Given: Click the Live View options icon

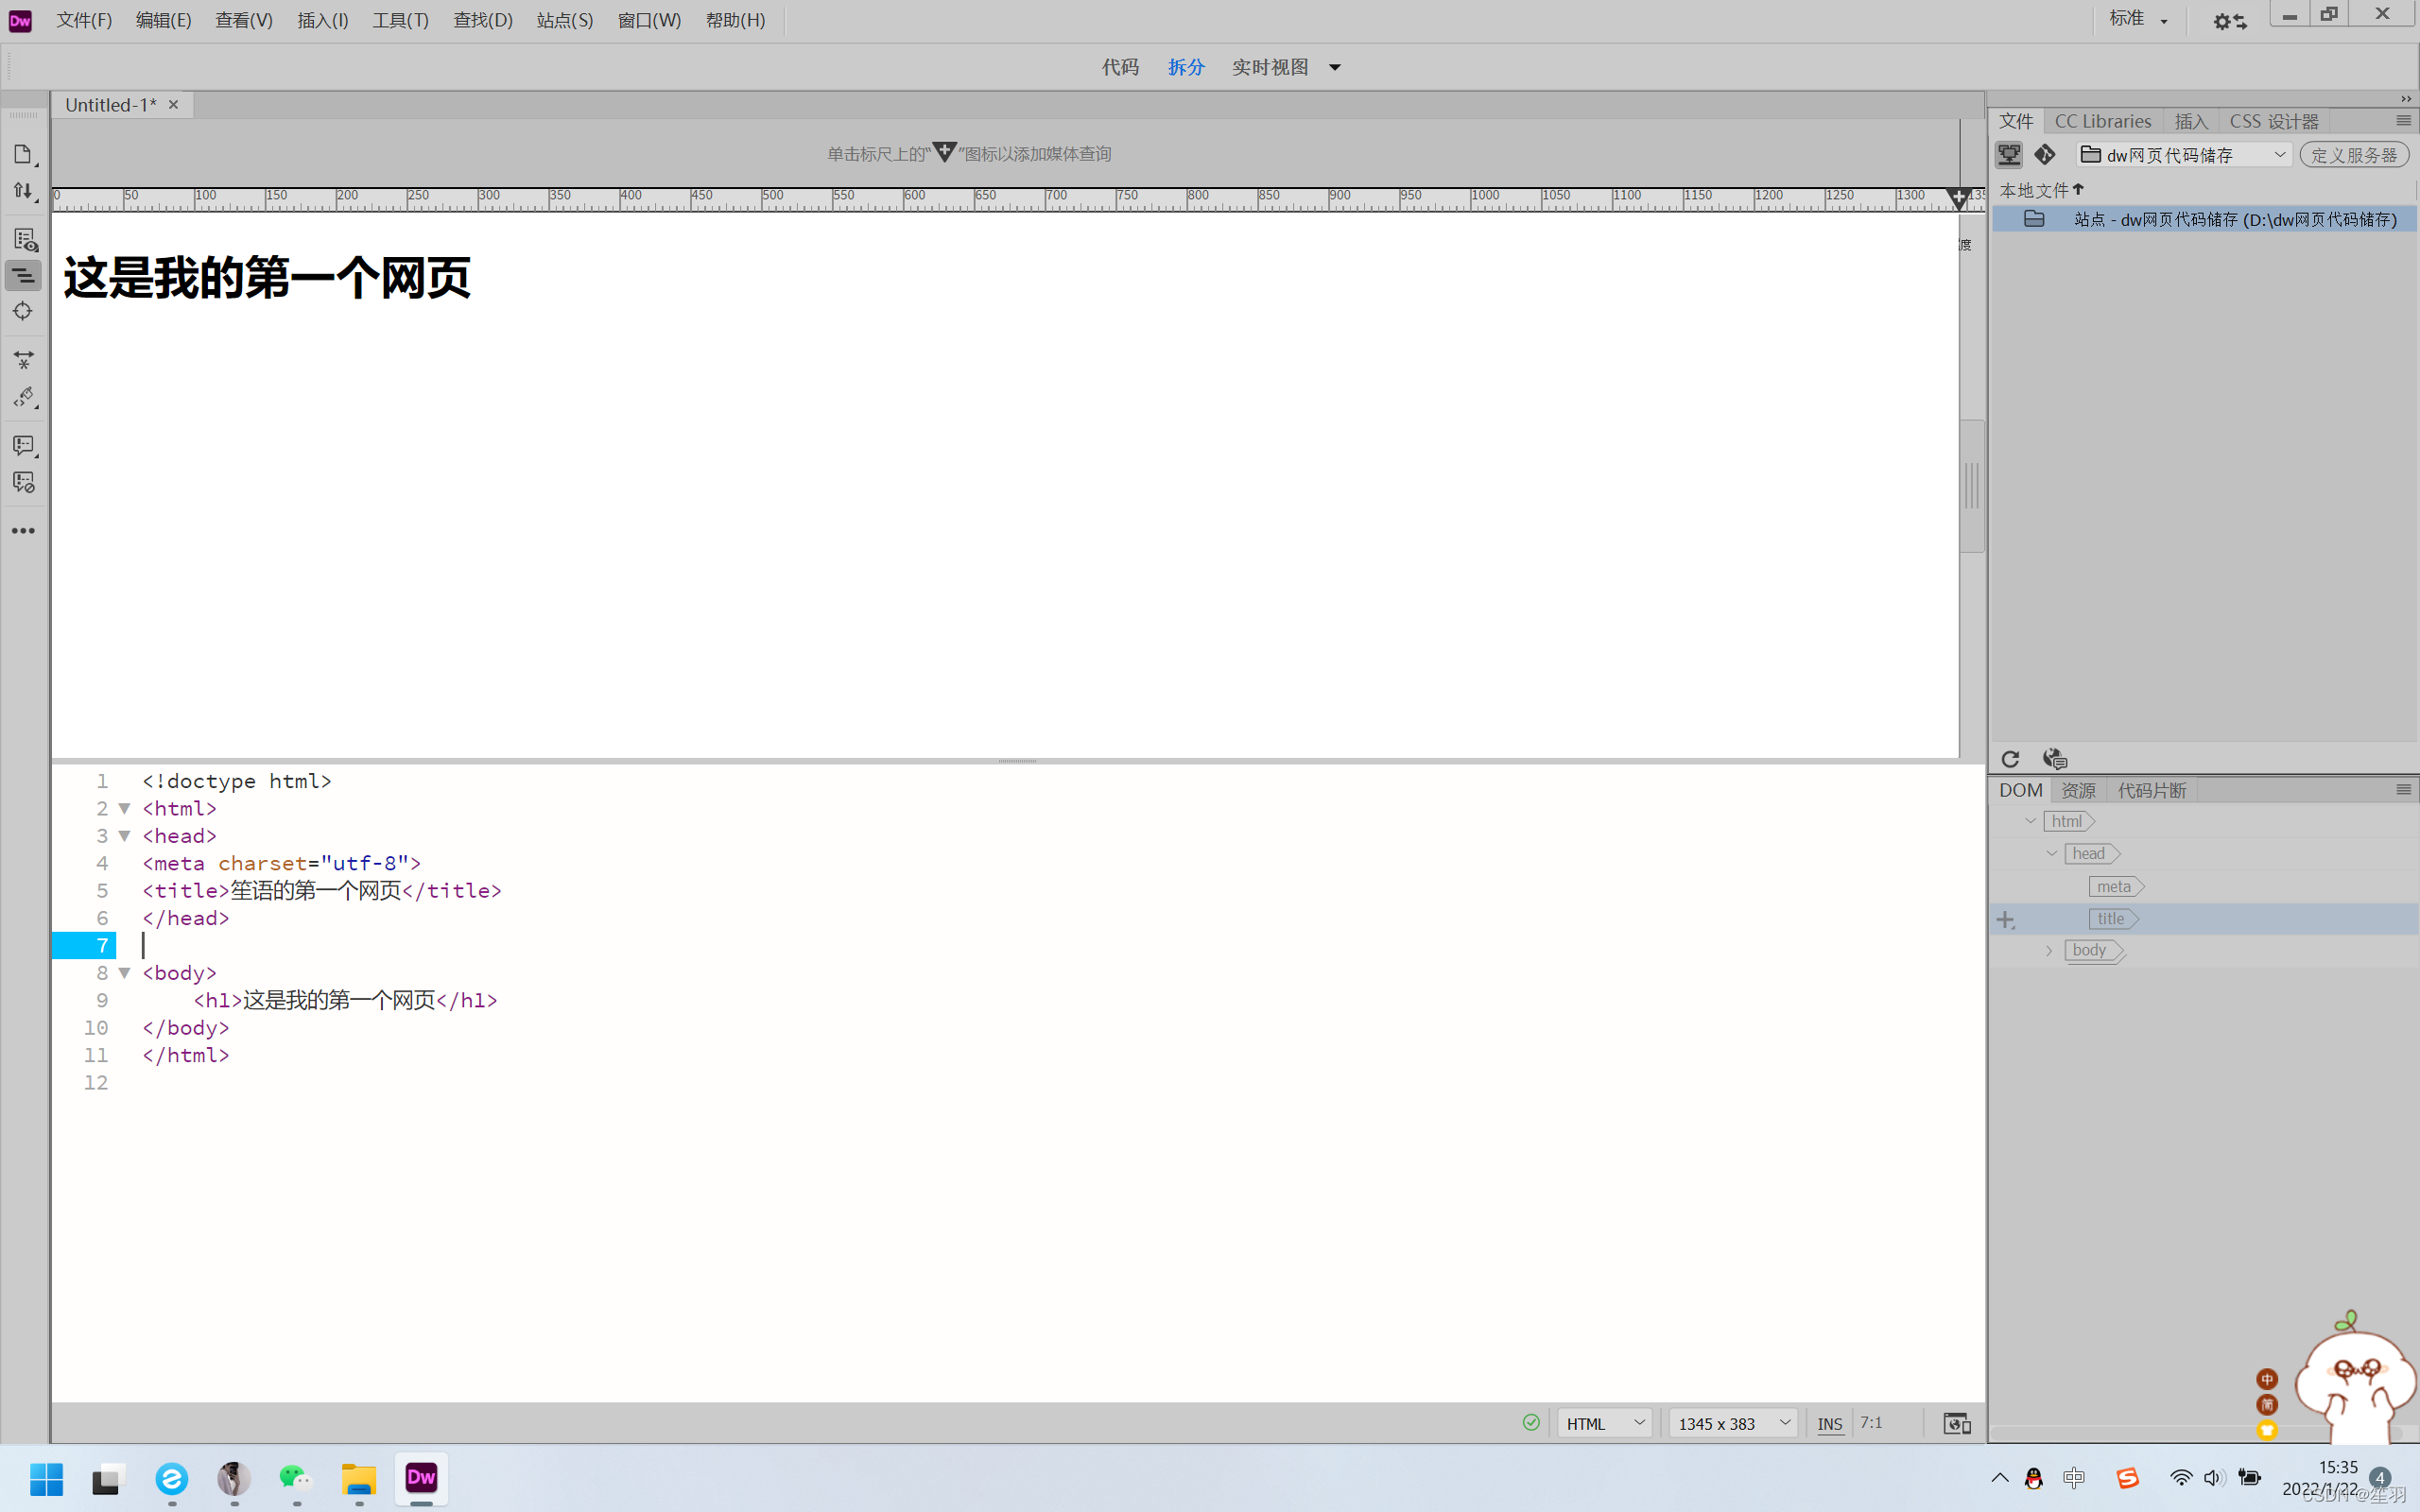Looking at the screenshot, I should pos(25,240).
